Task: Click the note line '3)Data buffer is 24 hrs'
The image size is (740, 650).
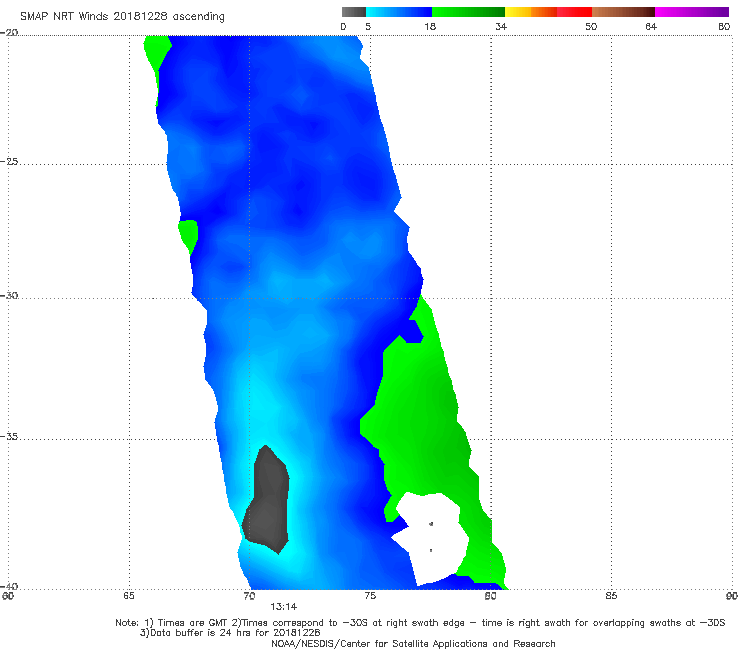Action: (230, 633)
